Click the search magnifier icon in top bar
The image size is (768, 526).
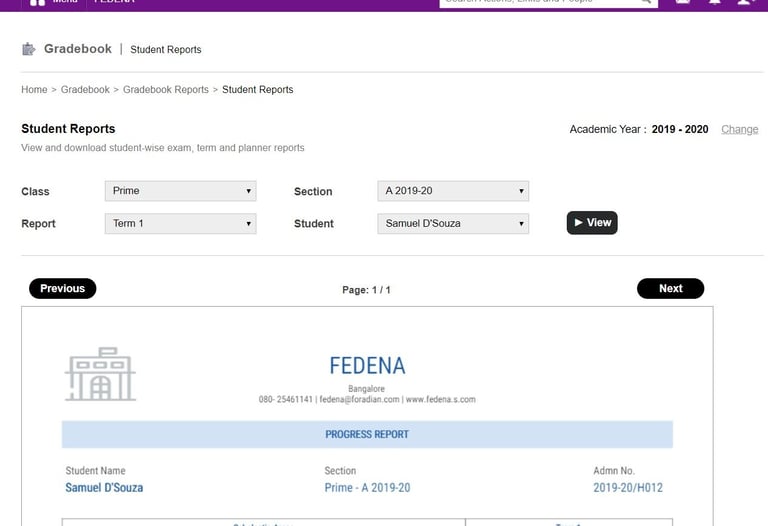(x=646, y=2)
